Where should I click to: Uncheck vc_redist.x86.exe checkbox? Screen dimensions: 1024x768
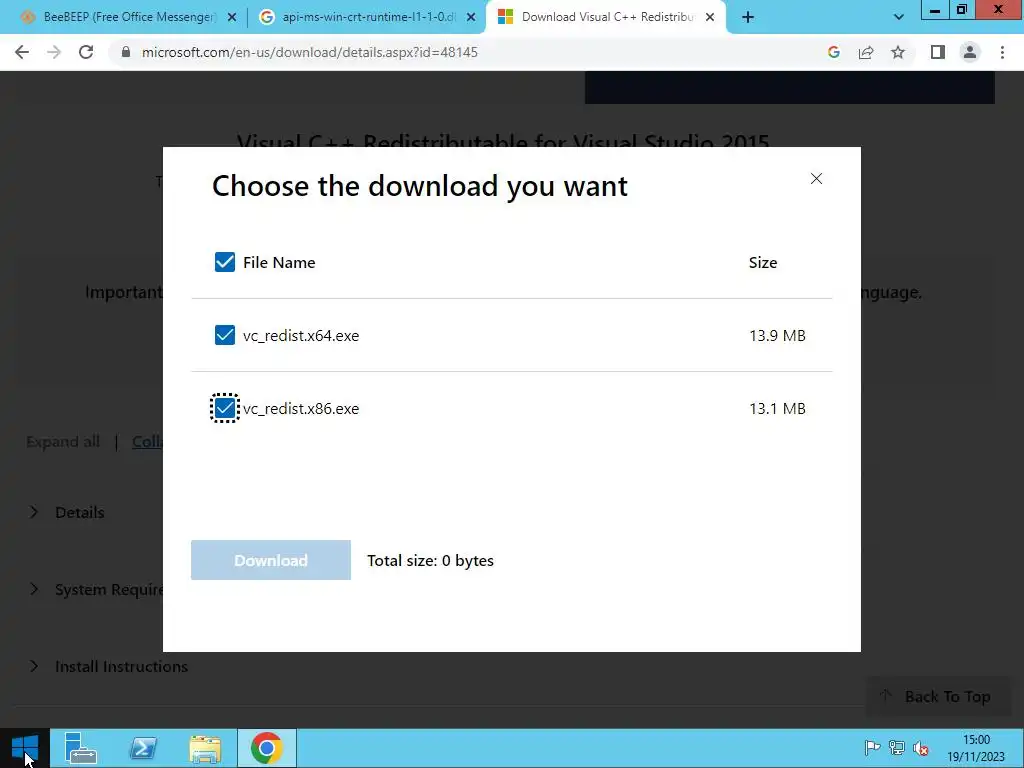[x=225, y=408]
